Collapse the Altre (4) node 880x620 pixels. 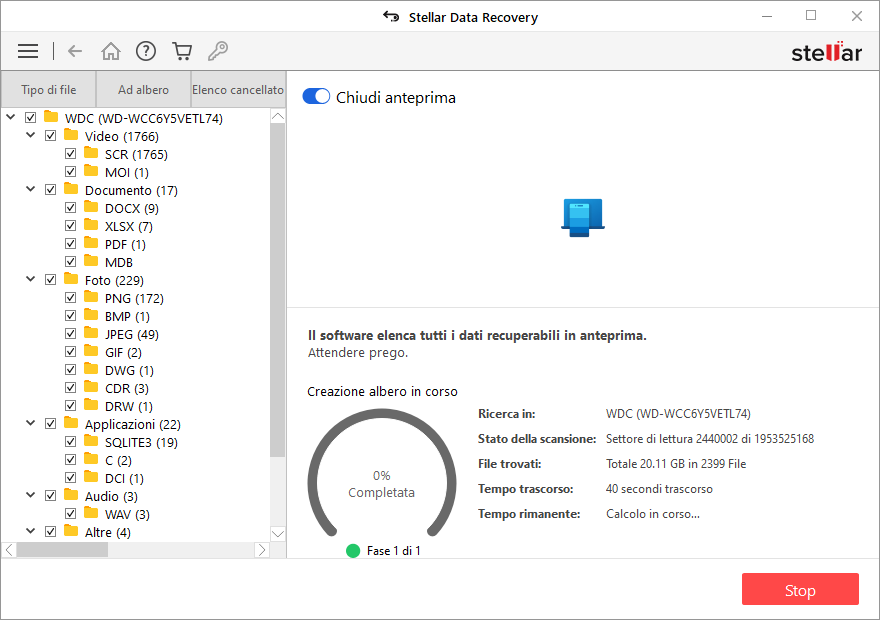tap(31, 530)
